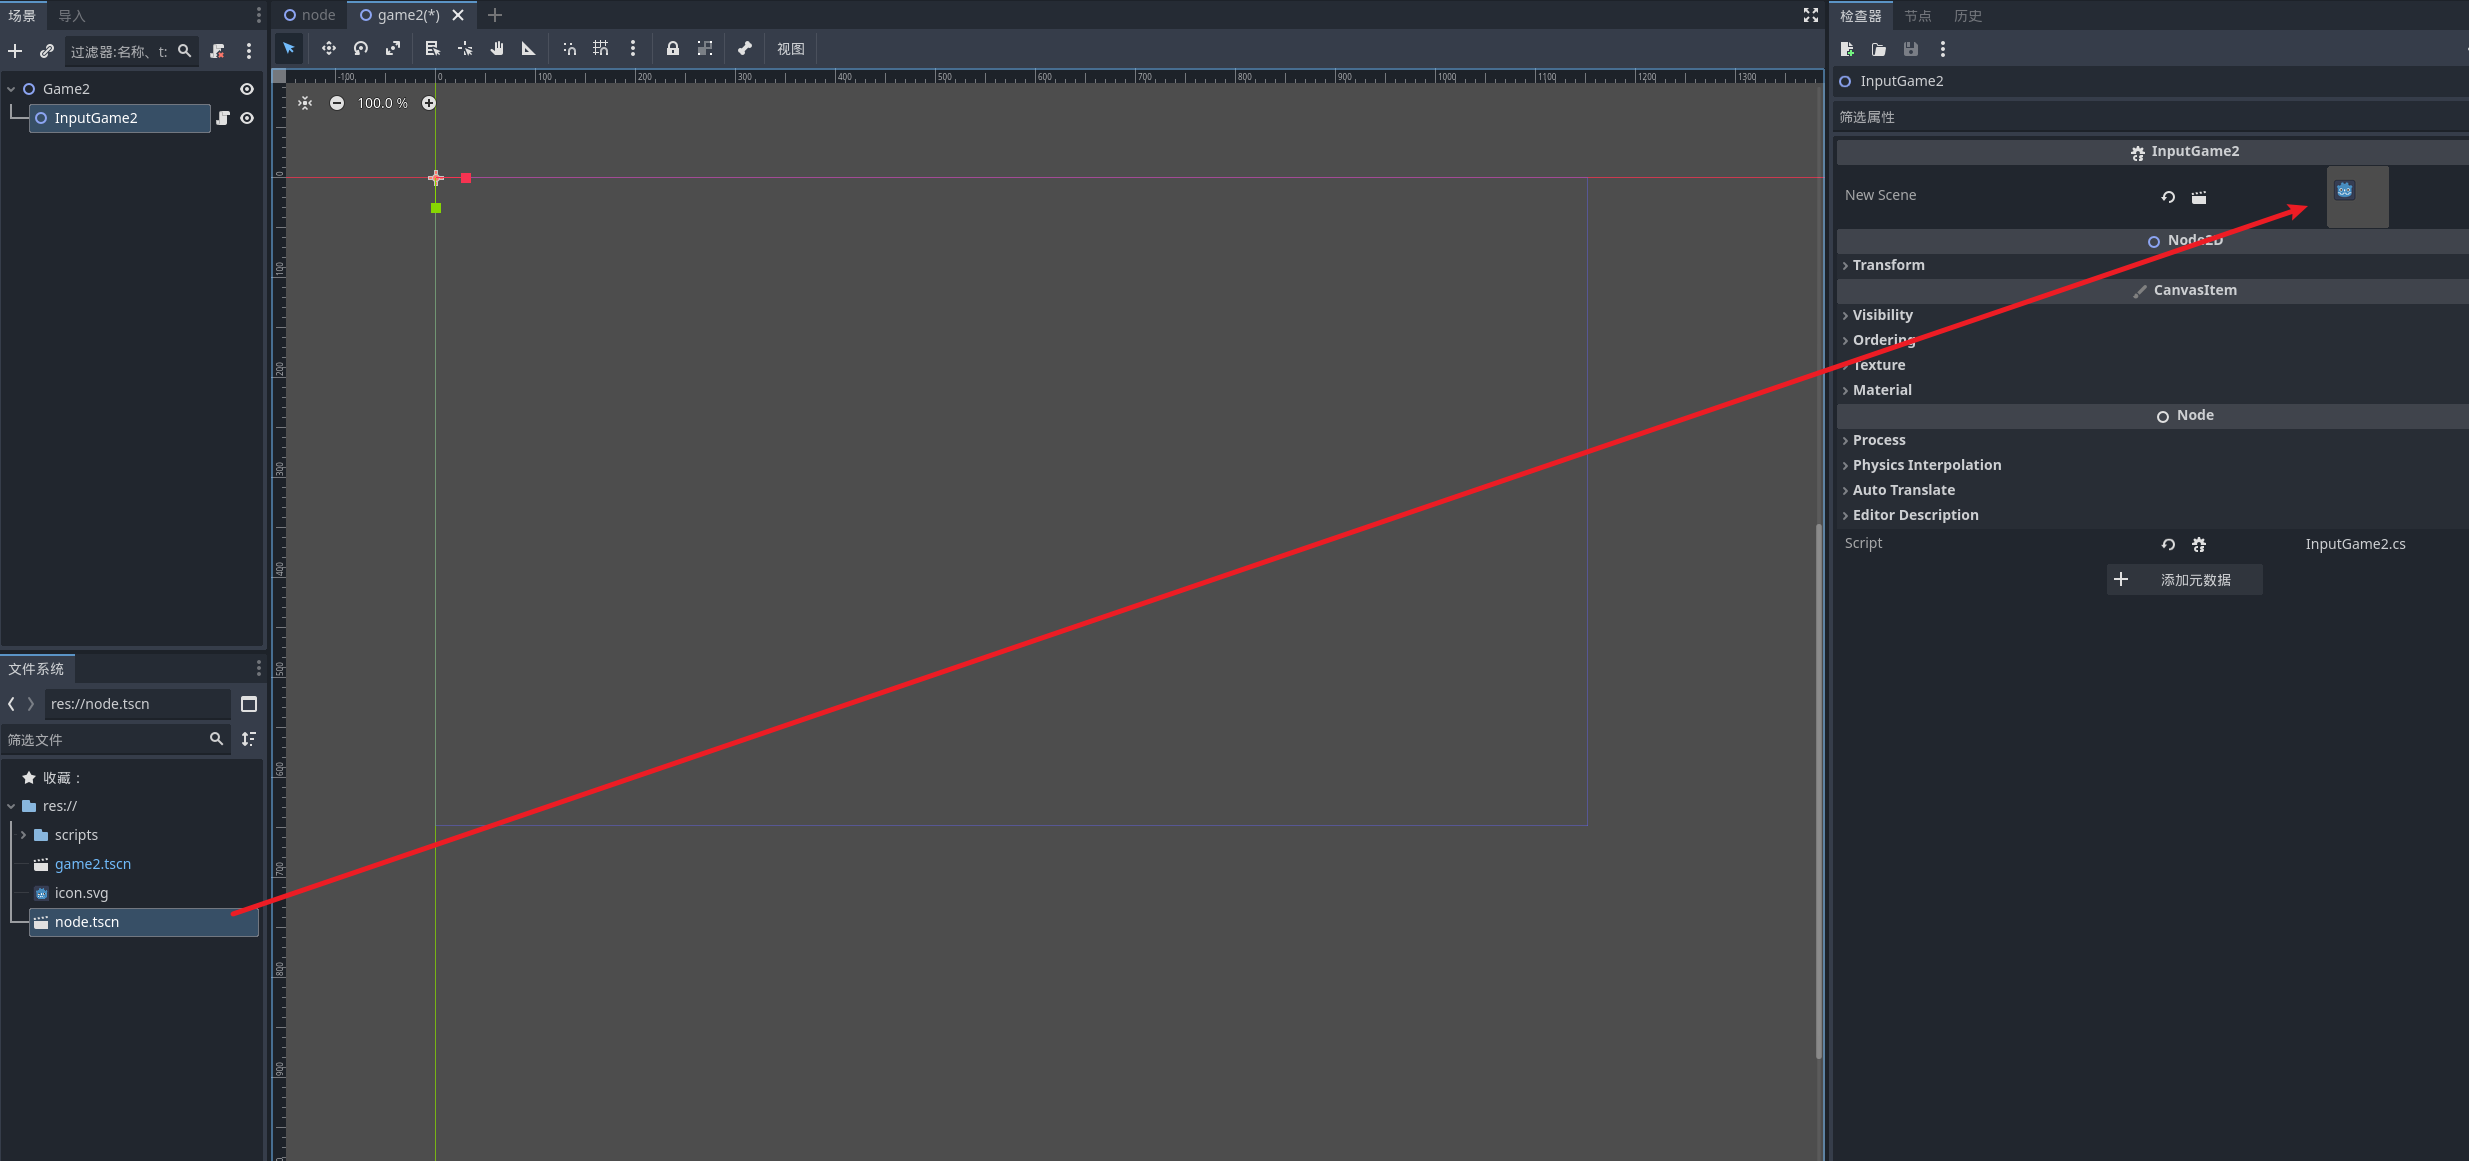Viewport: 2469px width, 1161px height.
Task: Switch to the 节点 tab in Inspector
Action: pyautogui.click(x=1917, y=15)
